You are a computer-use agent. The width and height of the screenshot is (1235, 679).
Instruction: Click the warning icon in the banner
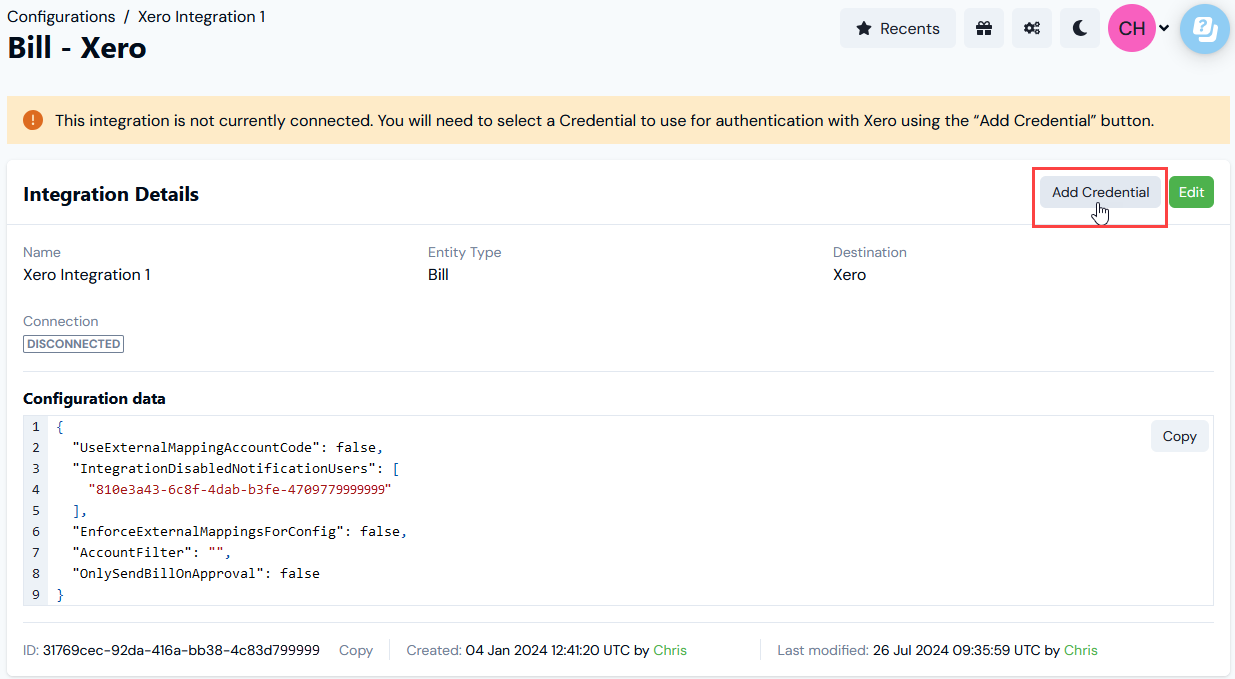(32, 120)
